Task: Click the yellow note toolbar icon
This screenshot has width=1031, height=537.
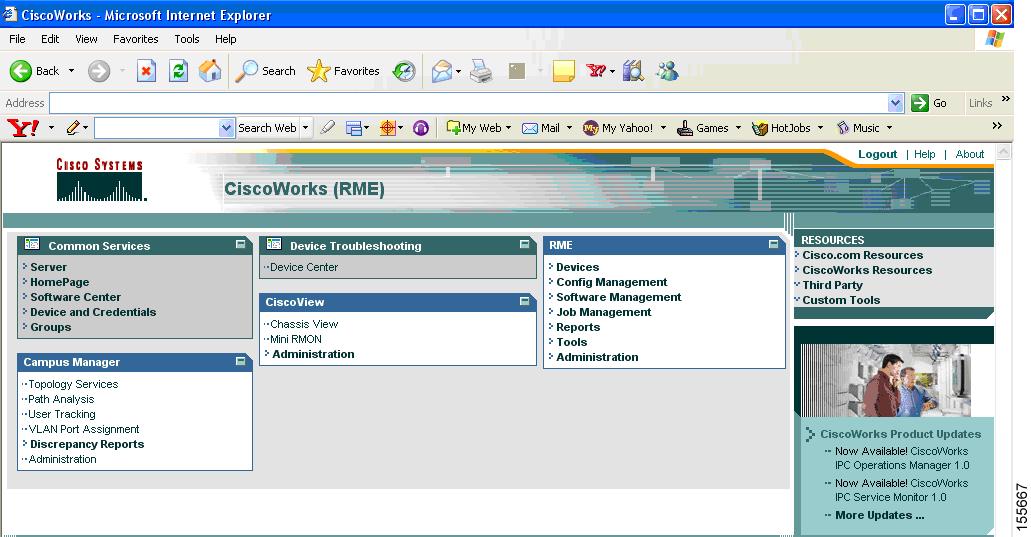Action: (563, 70)
